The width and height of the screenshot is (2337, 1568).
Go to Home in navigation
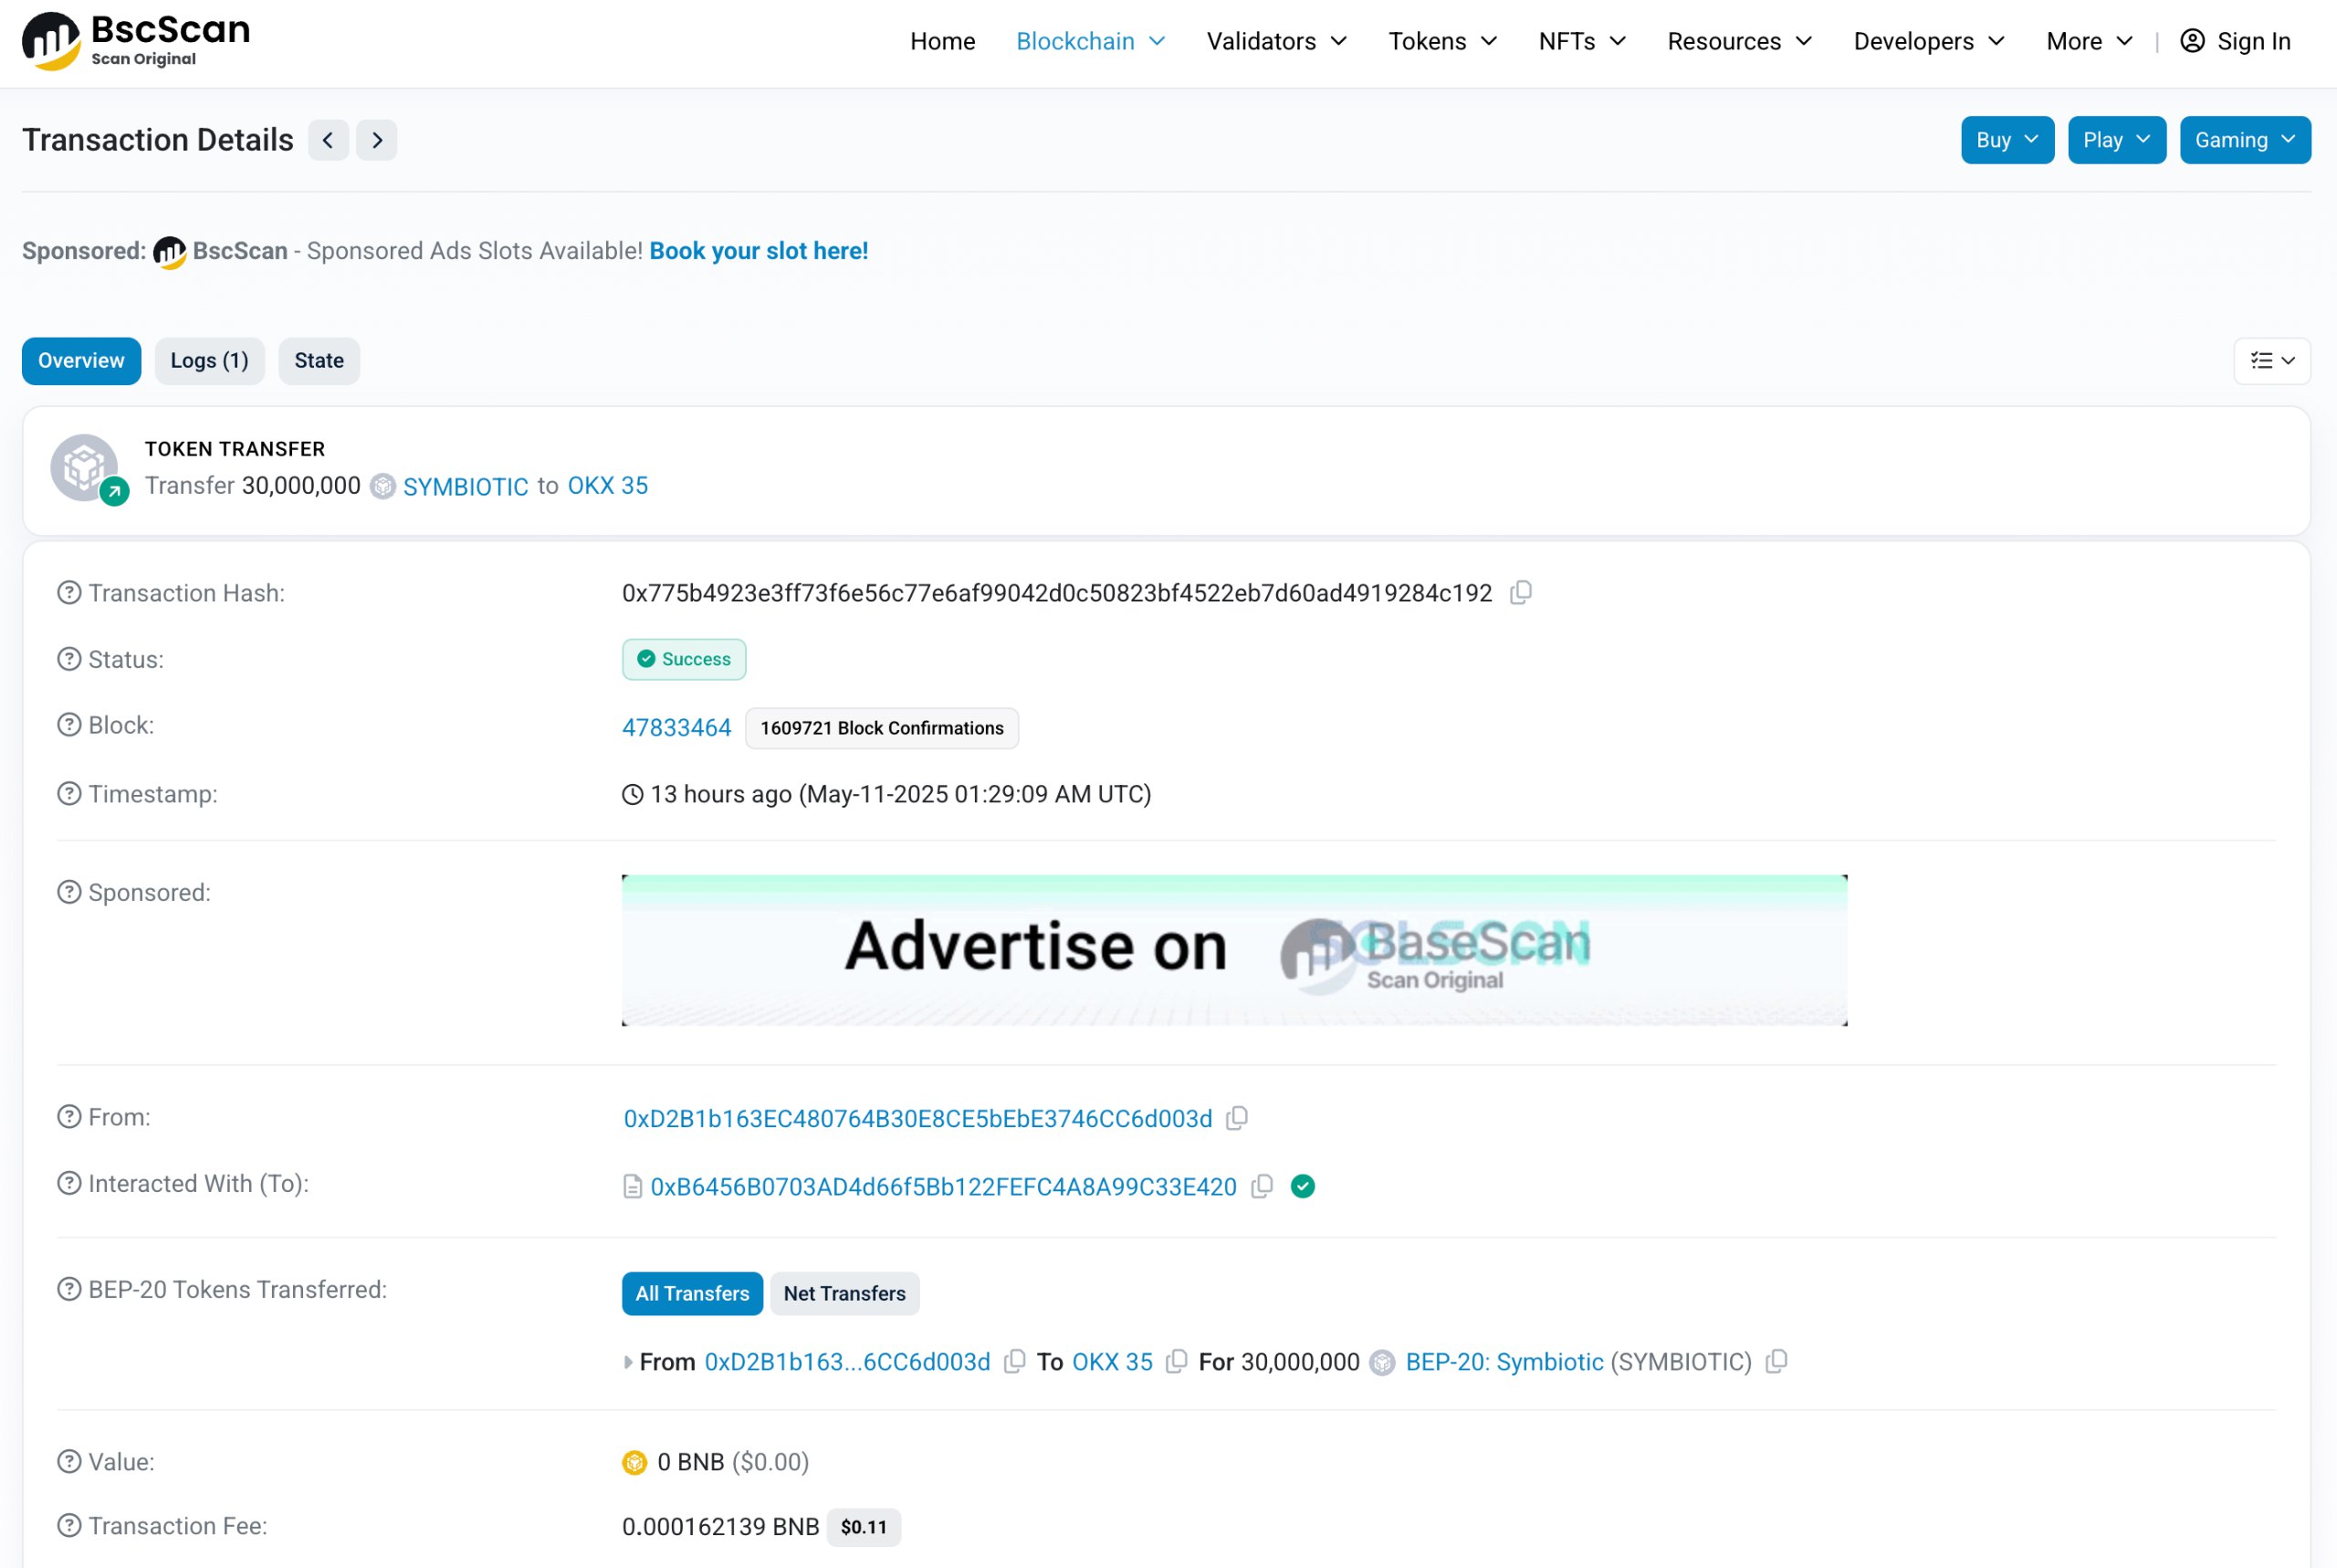point(942,41)
